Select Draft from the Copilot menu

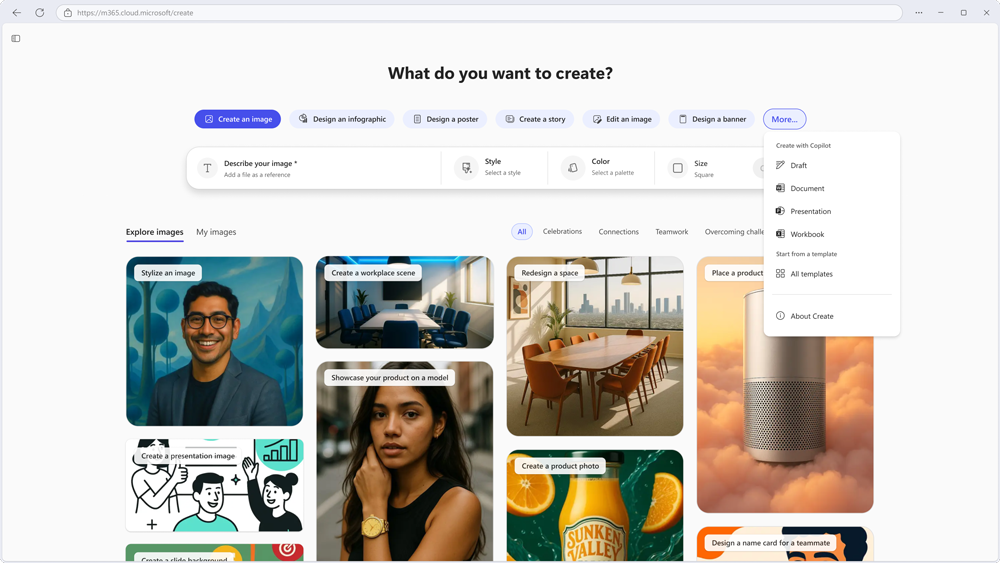798,166
